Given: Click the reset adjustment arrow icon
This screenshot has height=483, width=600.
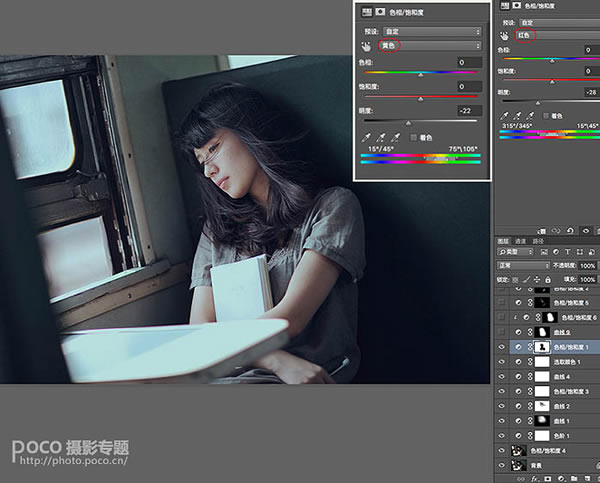Looking at the screenshot, I should pyautogui.click(x=570, y=230).
